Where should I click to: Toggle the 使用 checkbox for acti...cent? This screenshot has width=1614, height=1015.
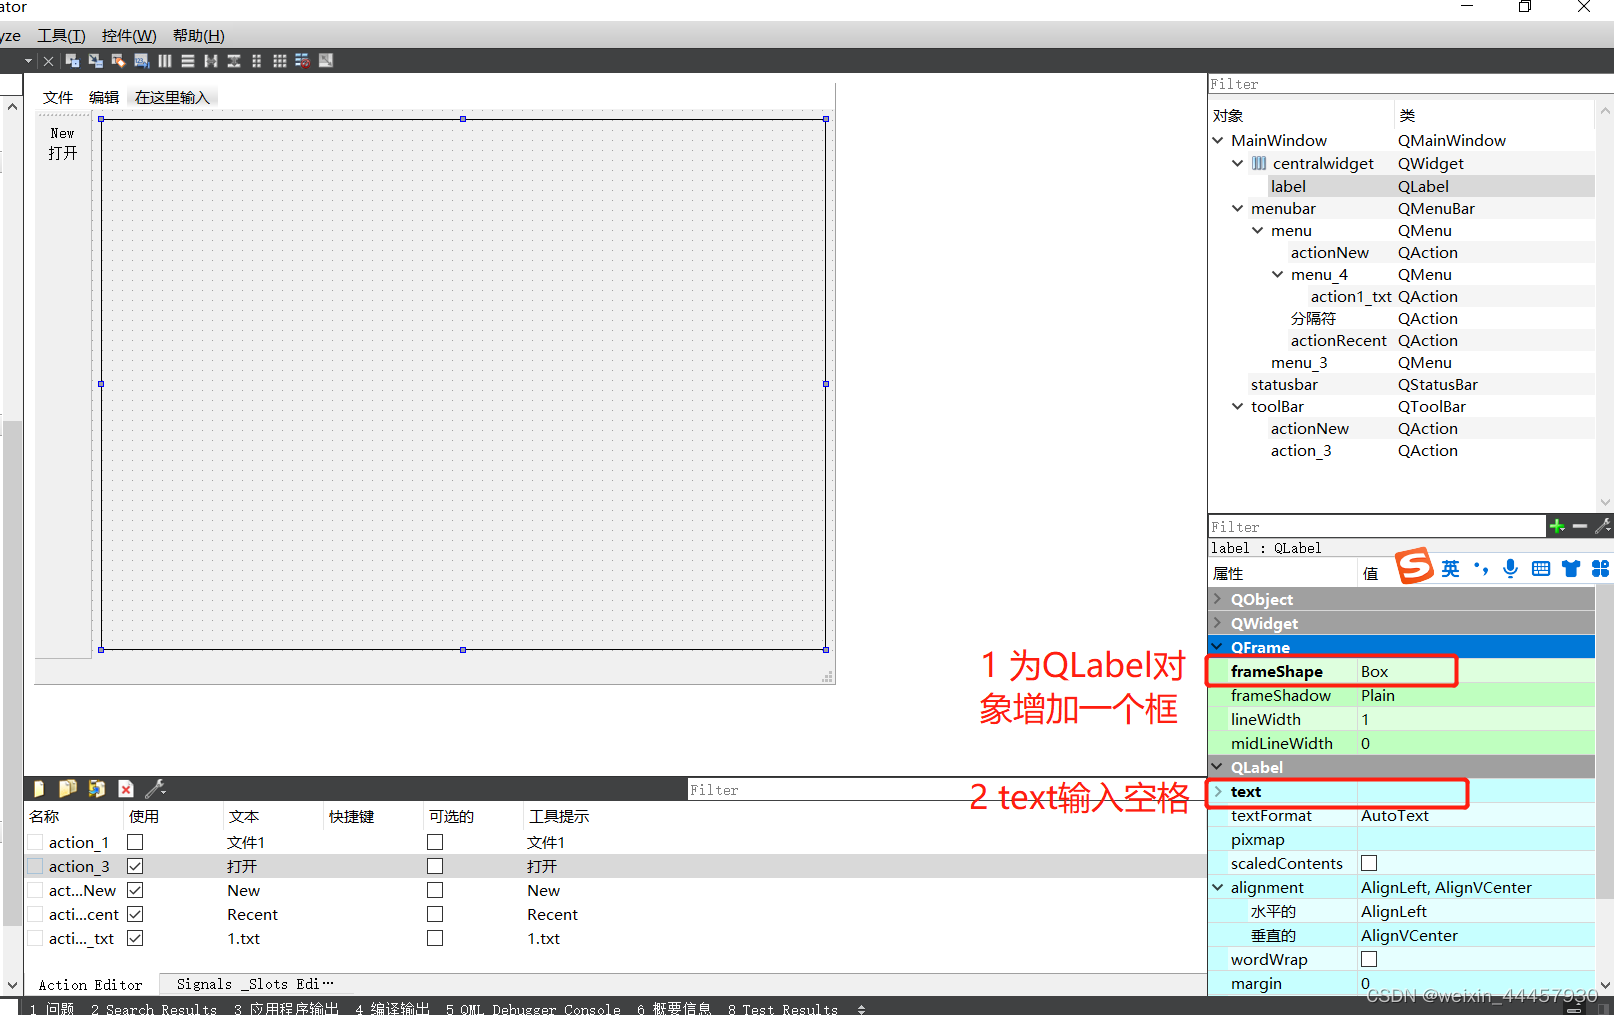(x=135, y=914)
